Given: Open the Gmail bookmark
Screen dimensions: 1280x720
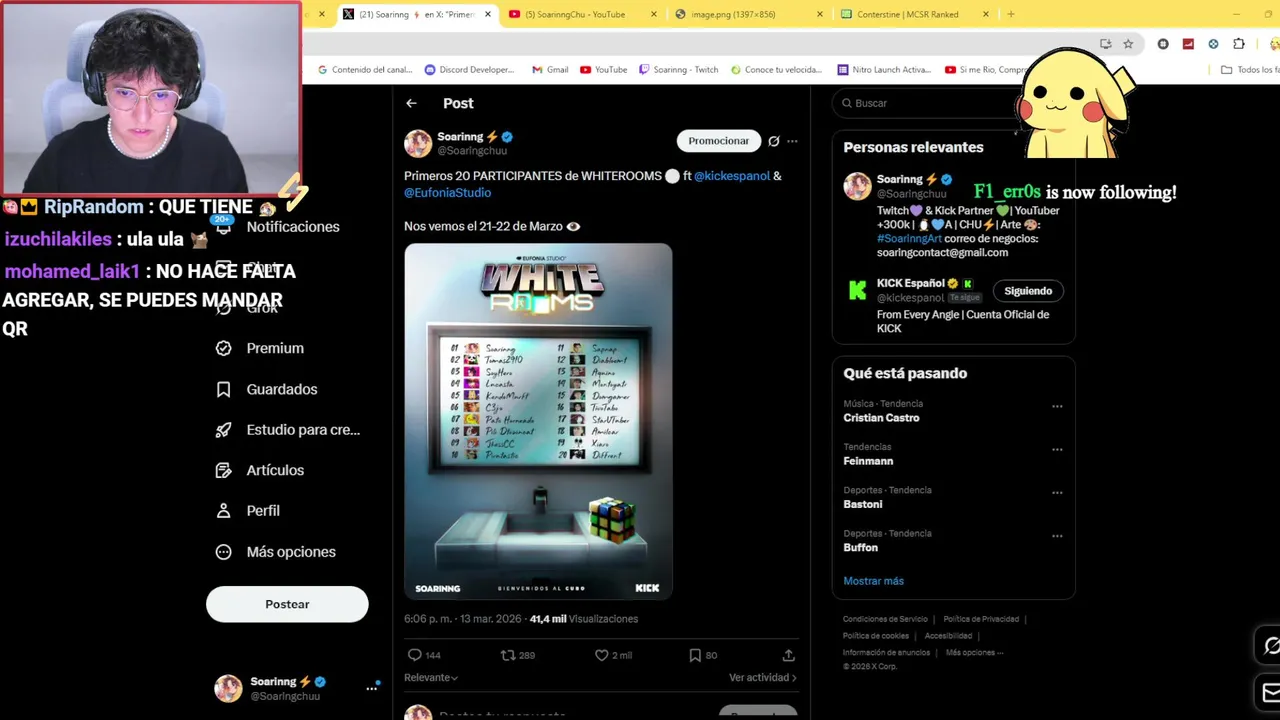Looking at the screenshot, I should coord(550,70).
